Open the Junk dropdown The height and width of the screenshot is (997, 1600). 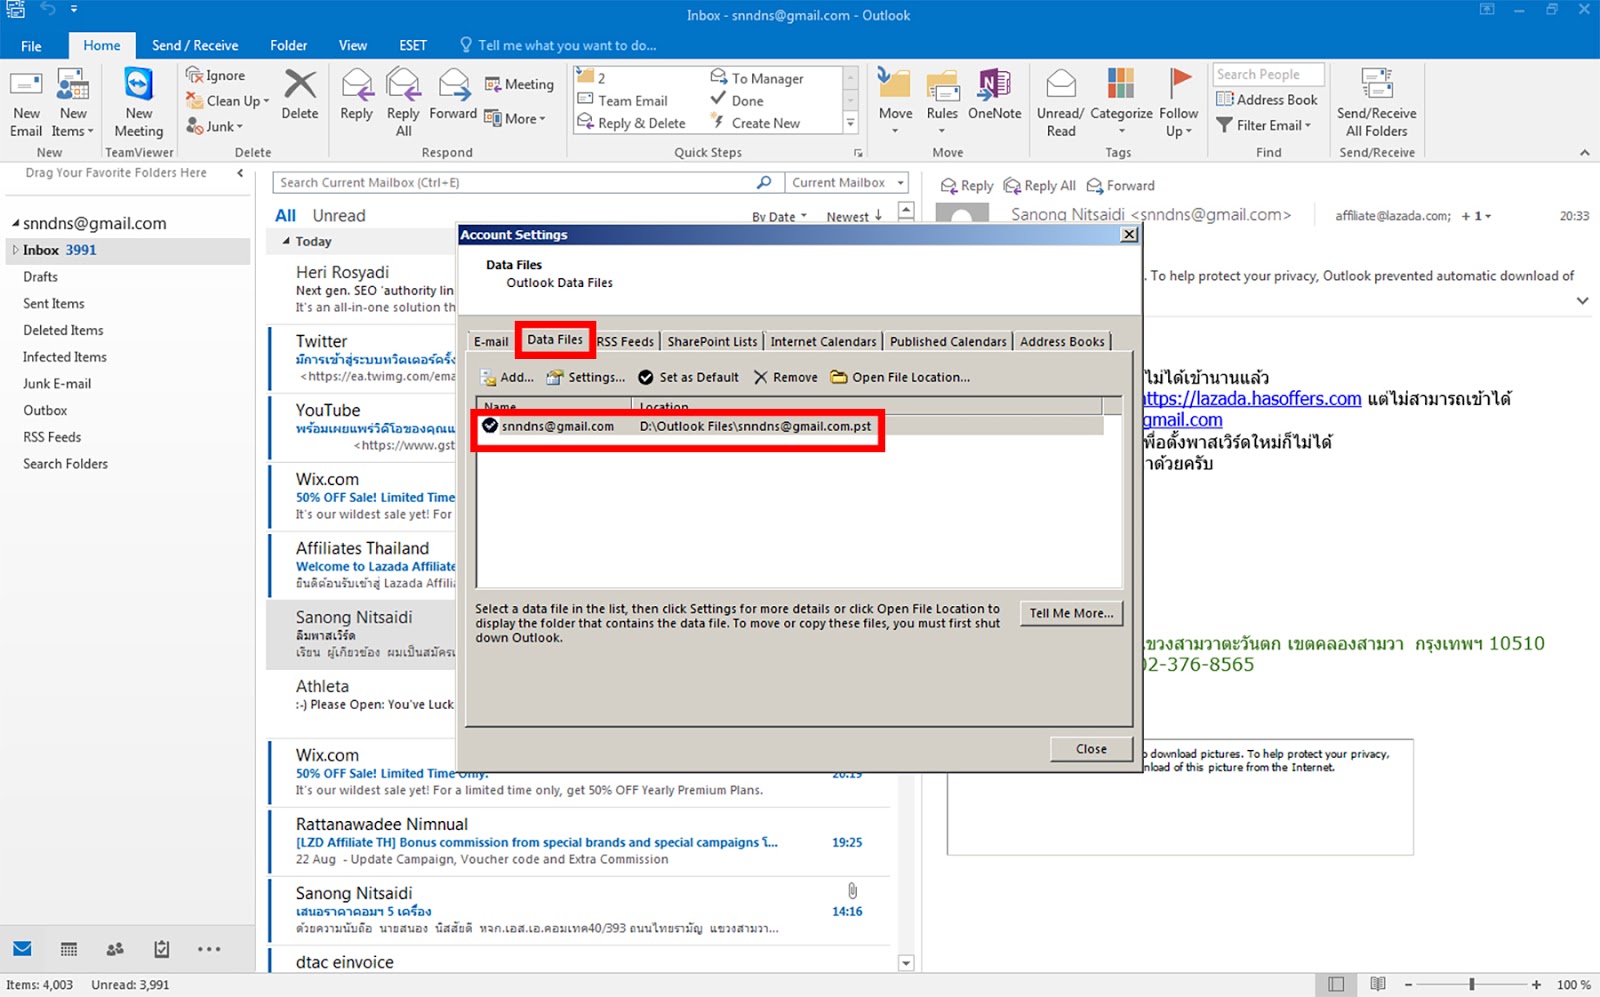point(215,127)
